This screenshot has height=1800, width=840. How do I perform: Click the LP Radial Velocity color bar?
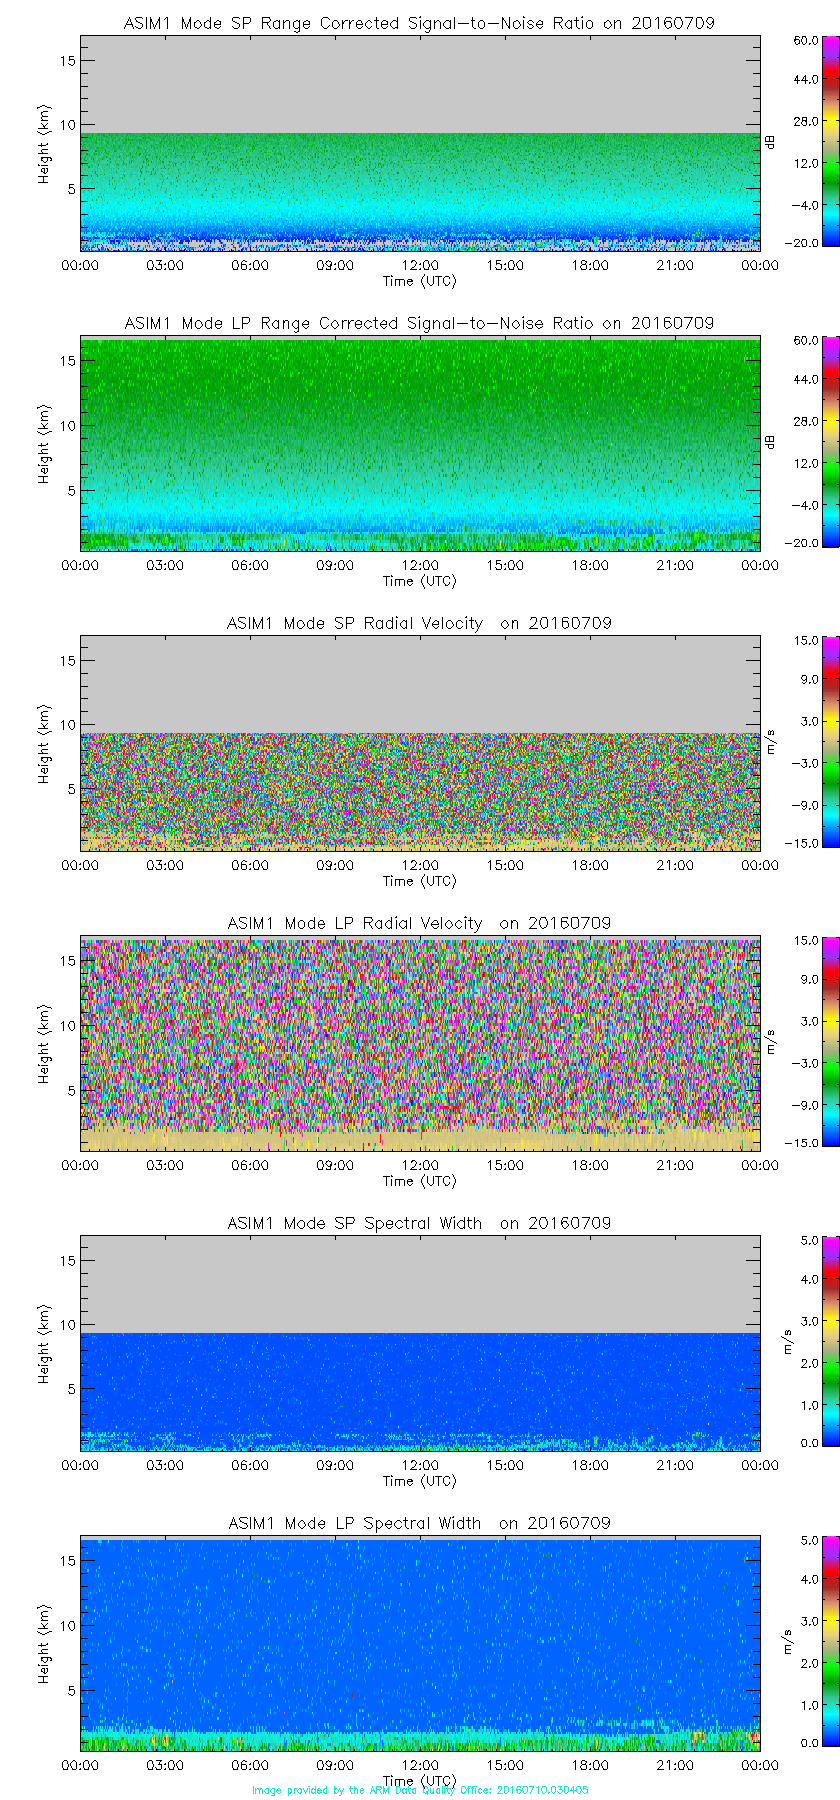[801, 1042]
